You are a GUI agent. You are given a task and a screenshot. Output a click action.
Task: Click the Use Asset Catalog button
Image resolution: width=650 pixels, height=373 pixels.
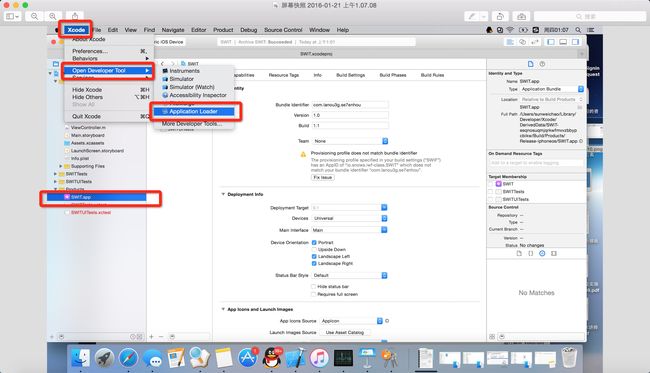pos(345,332)
